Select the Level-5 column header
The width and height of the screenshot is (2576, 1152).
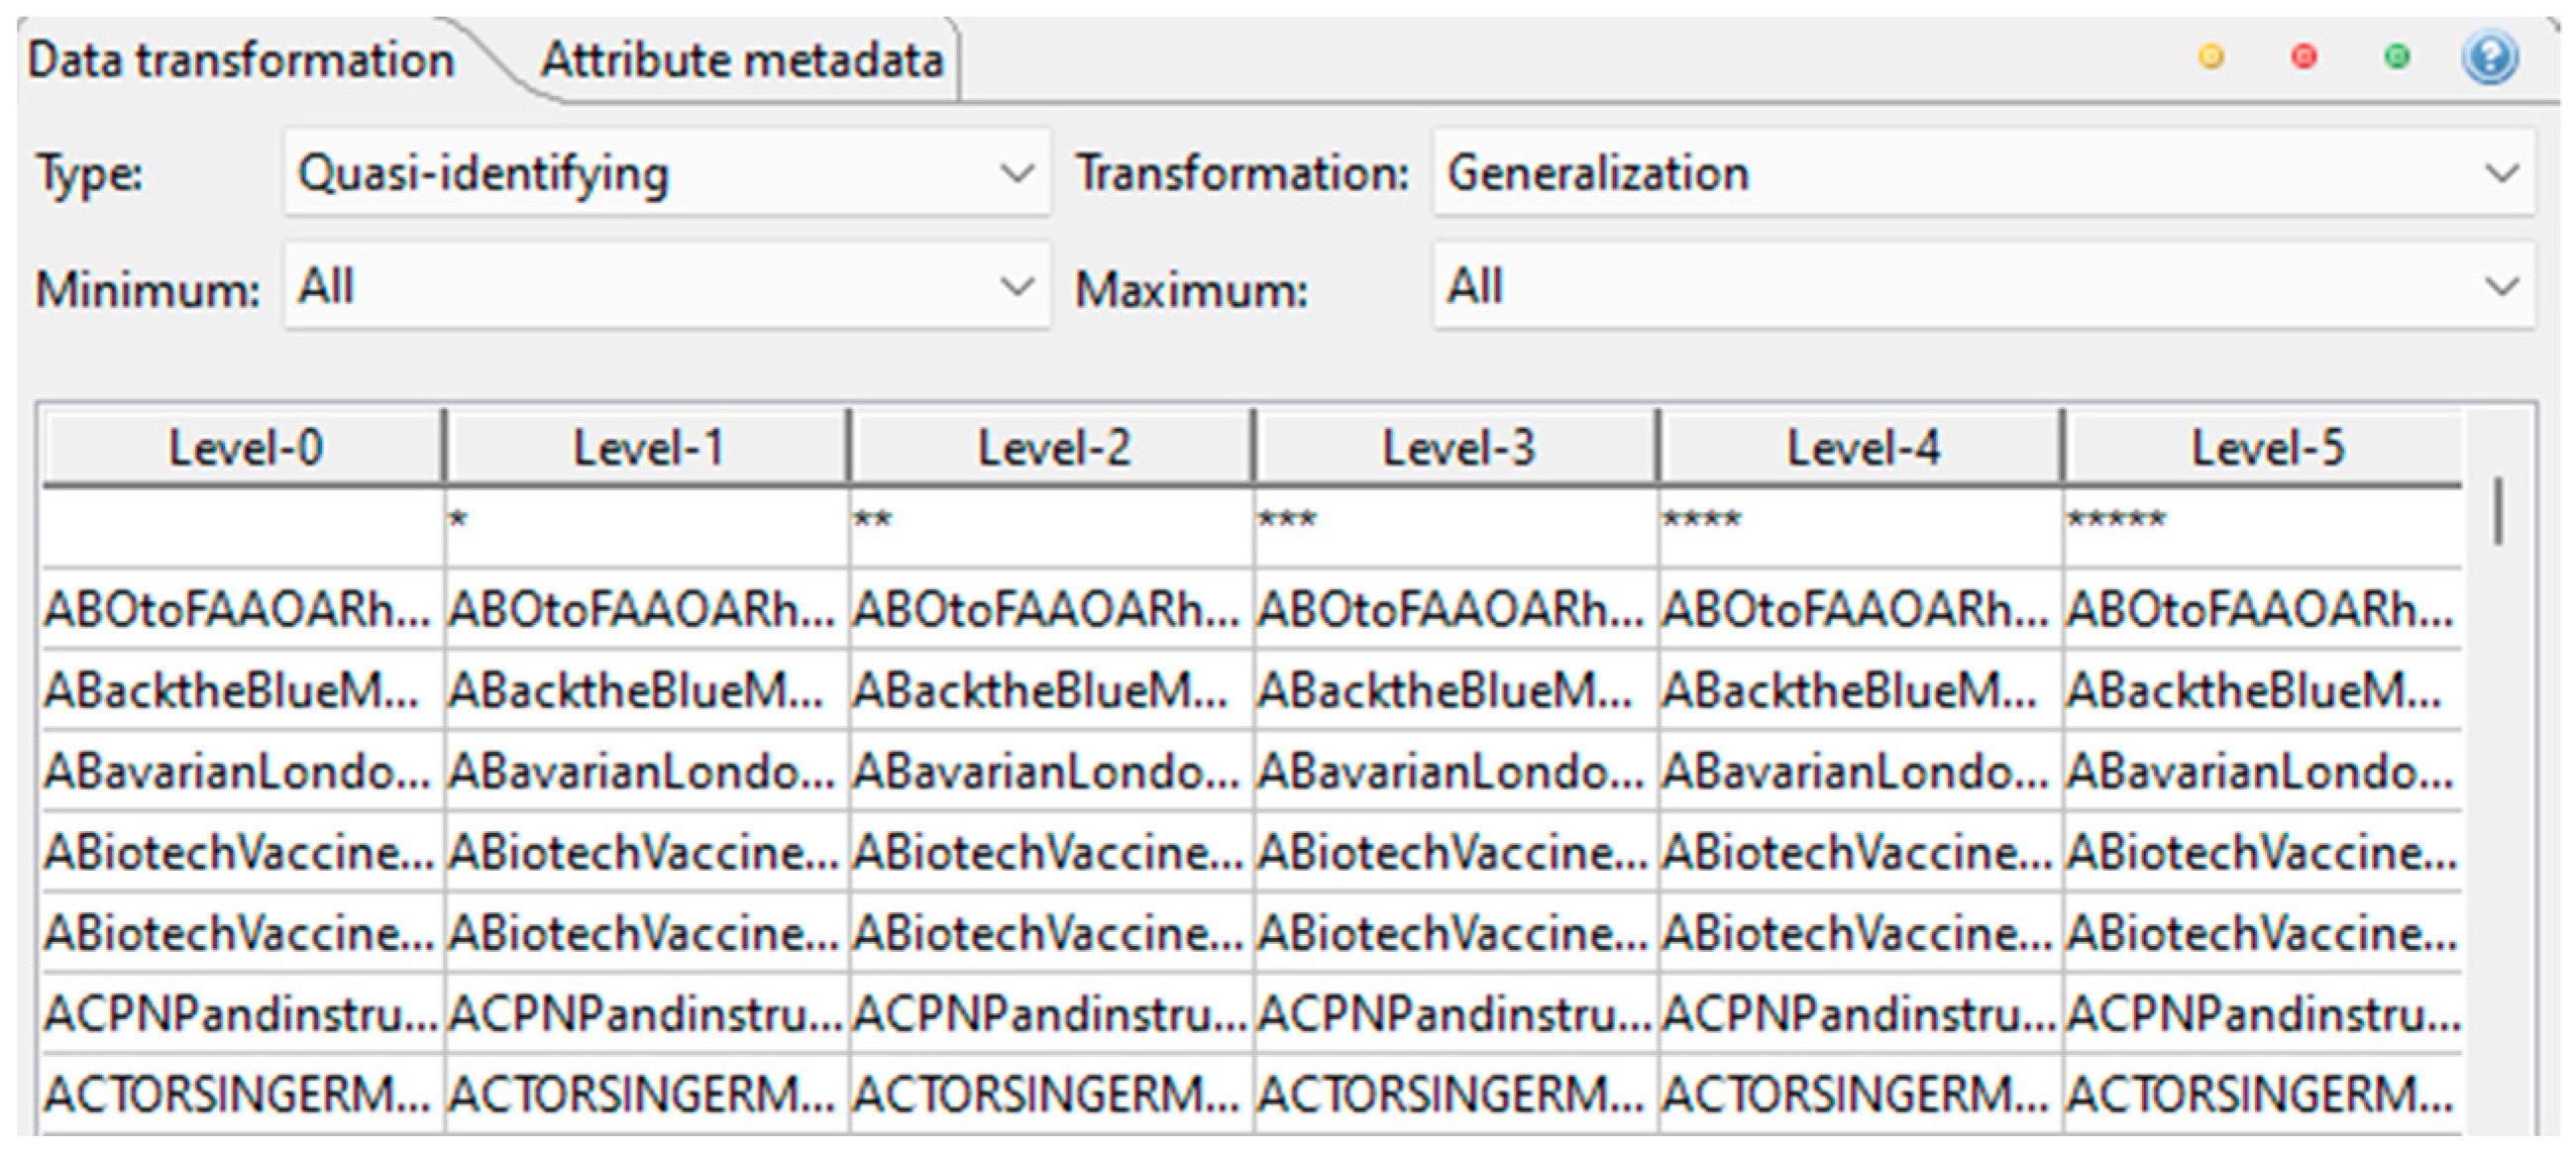[x=2266, y=448]
